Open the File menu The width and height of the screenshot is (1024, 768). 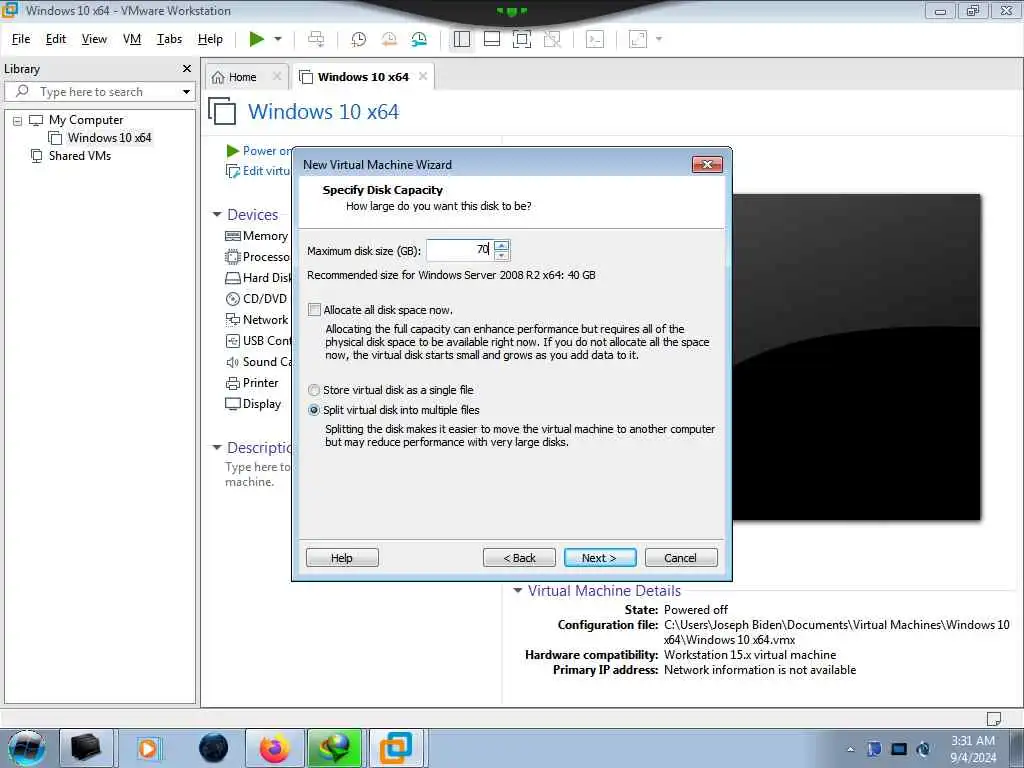click(21, 39)
